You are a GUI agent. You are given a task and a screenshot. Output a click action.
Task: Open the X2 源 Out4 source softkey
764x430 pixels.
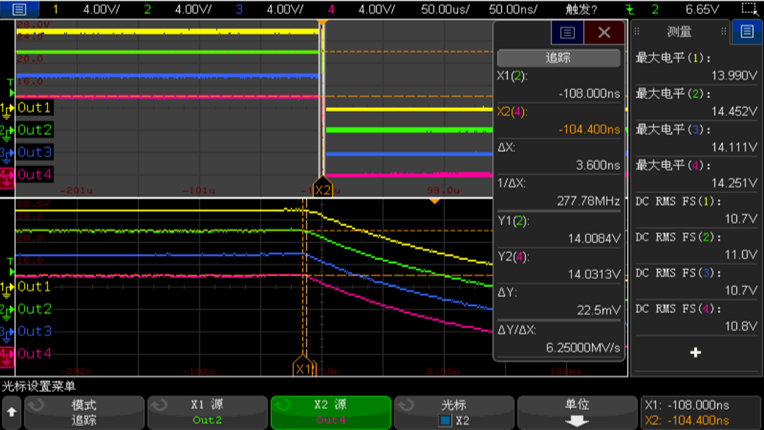(330, 412)
